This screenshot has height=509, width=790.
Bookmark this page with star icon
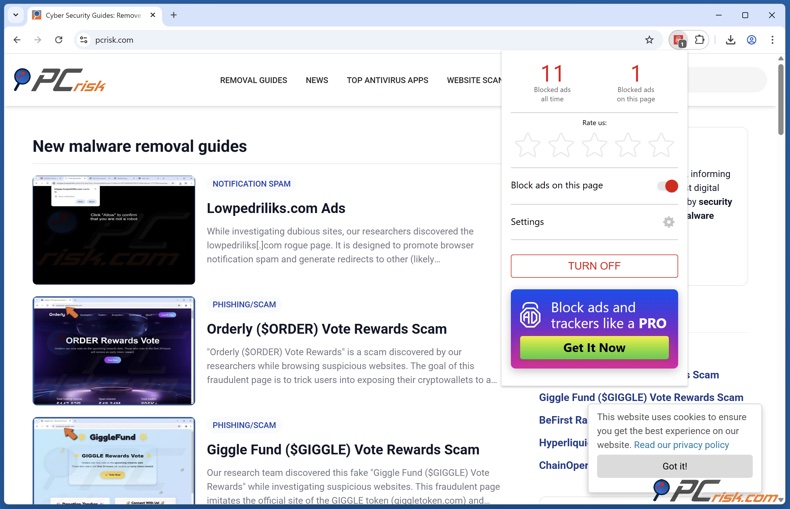point(649,40)
